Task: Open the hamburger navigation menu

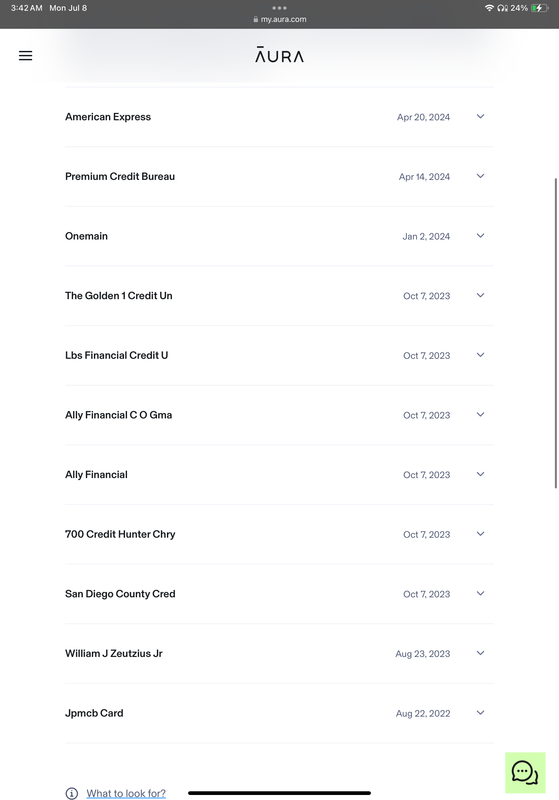Action: [x=26, y=56]
